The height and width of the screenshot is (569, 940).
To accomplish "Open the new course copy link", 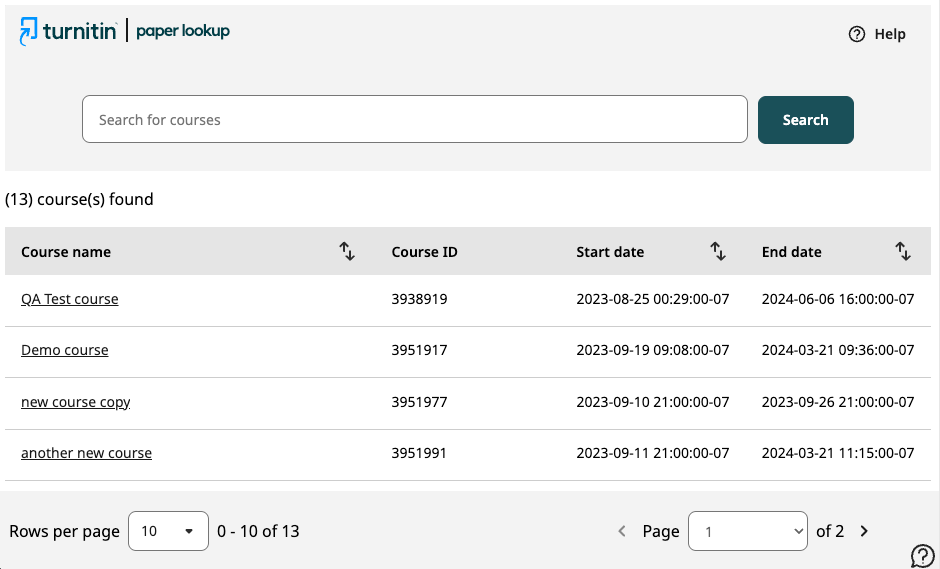I will coord(76,402).
